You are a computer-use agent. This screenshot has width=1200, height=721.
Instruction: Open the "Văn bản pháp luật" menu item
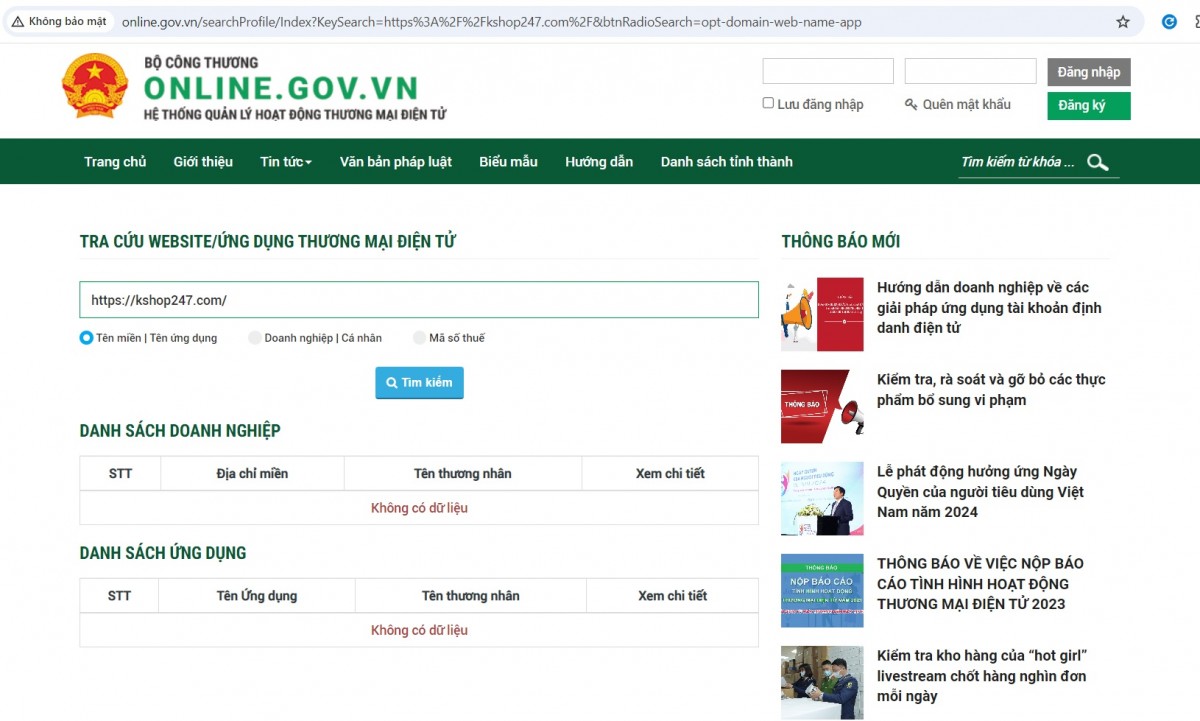click(x=395, y=162)
